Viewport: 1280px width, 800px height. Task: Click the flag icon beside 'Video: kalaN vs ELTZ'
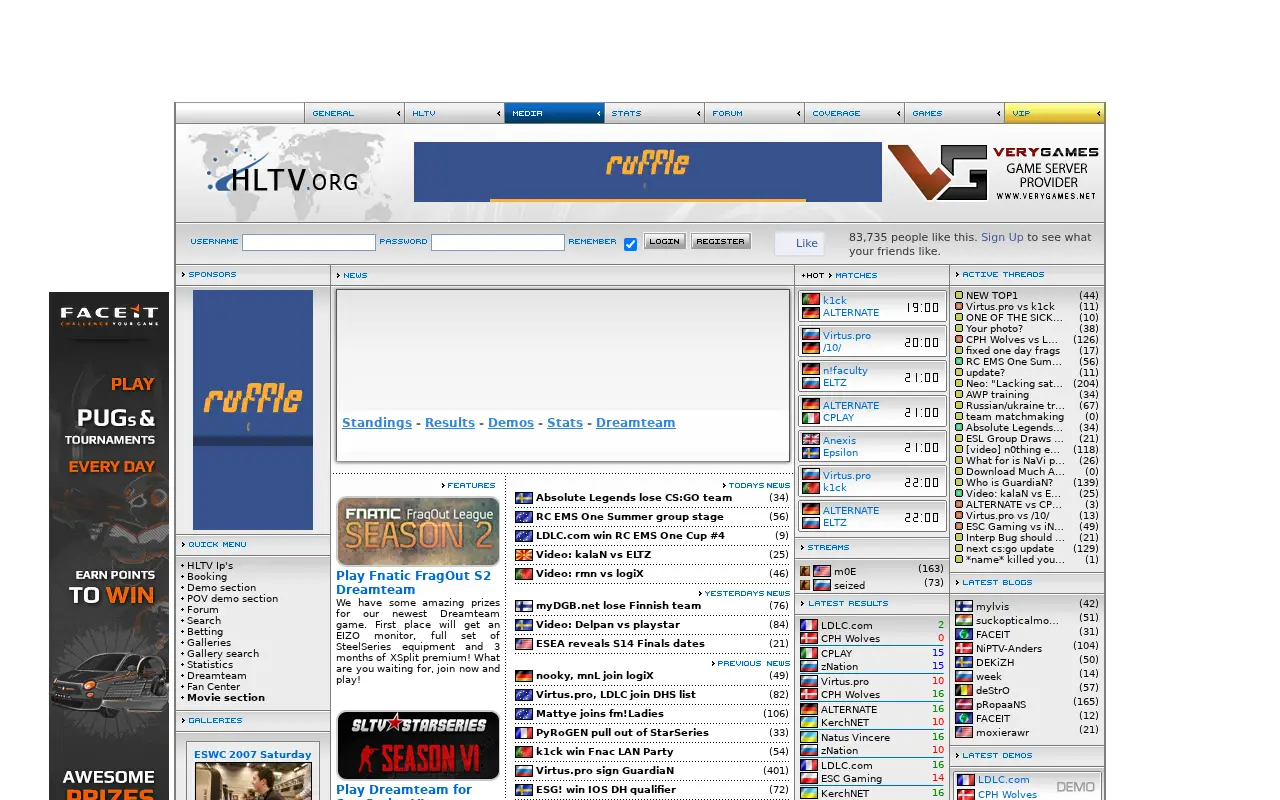(523, 555)
